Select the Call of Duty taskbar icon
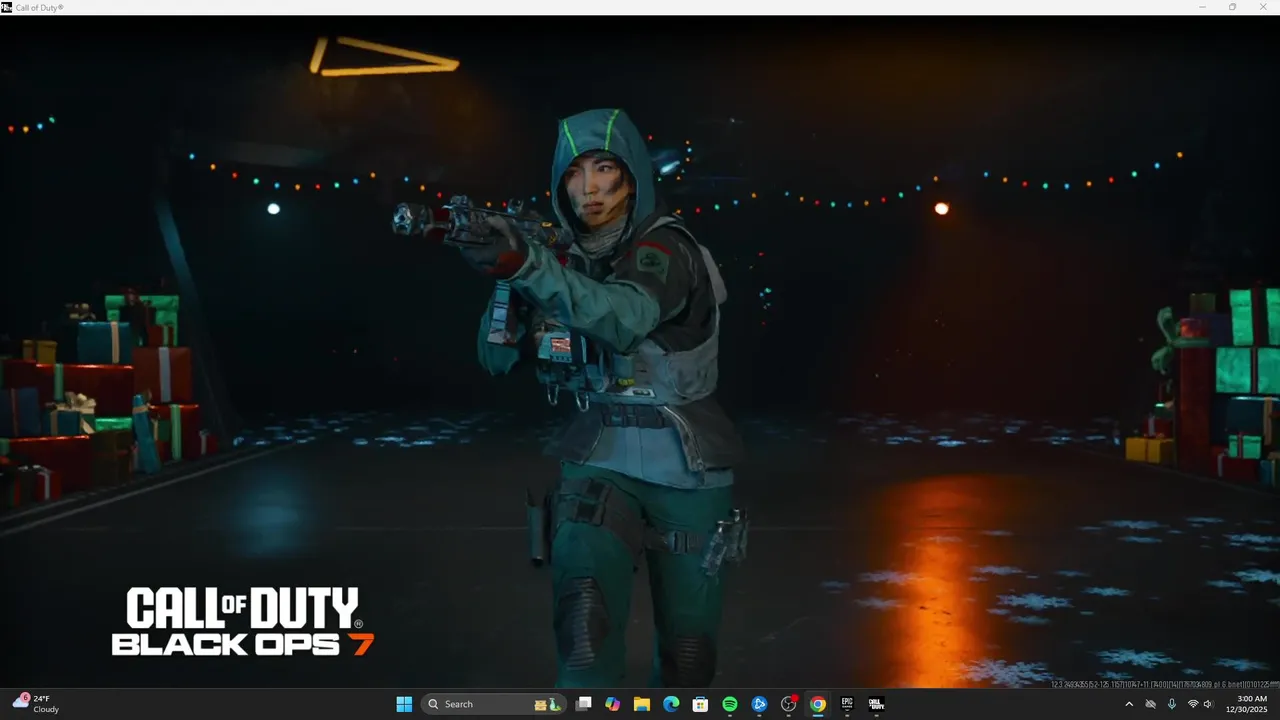The height and width of the screenshot is (720, 1280). click(876, 704)
